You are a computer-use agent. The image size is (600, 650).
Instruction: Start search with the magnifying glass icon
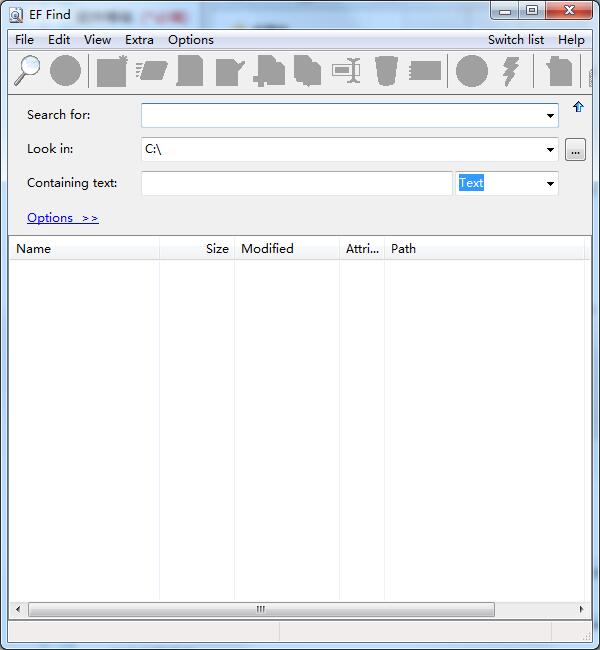tap(27, 71)
